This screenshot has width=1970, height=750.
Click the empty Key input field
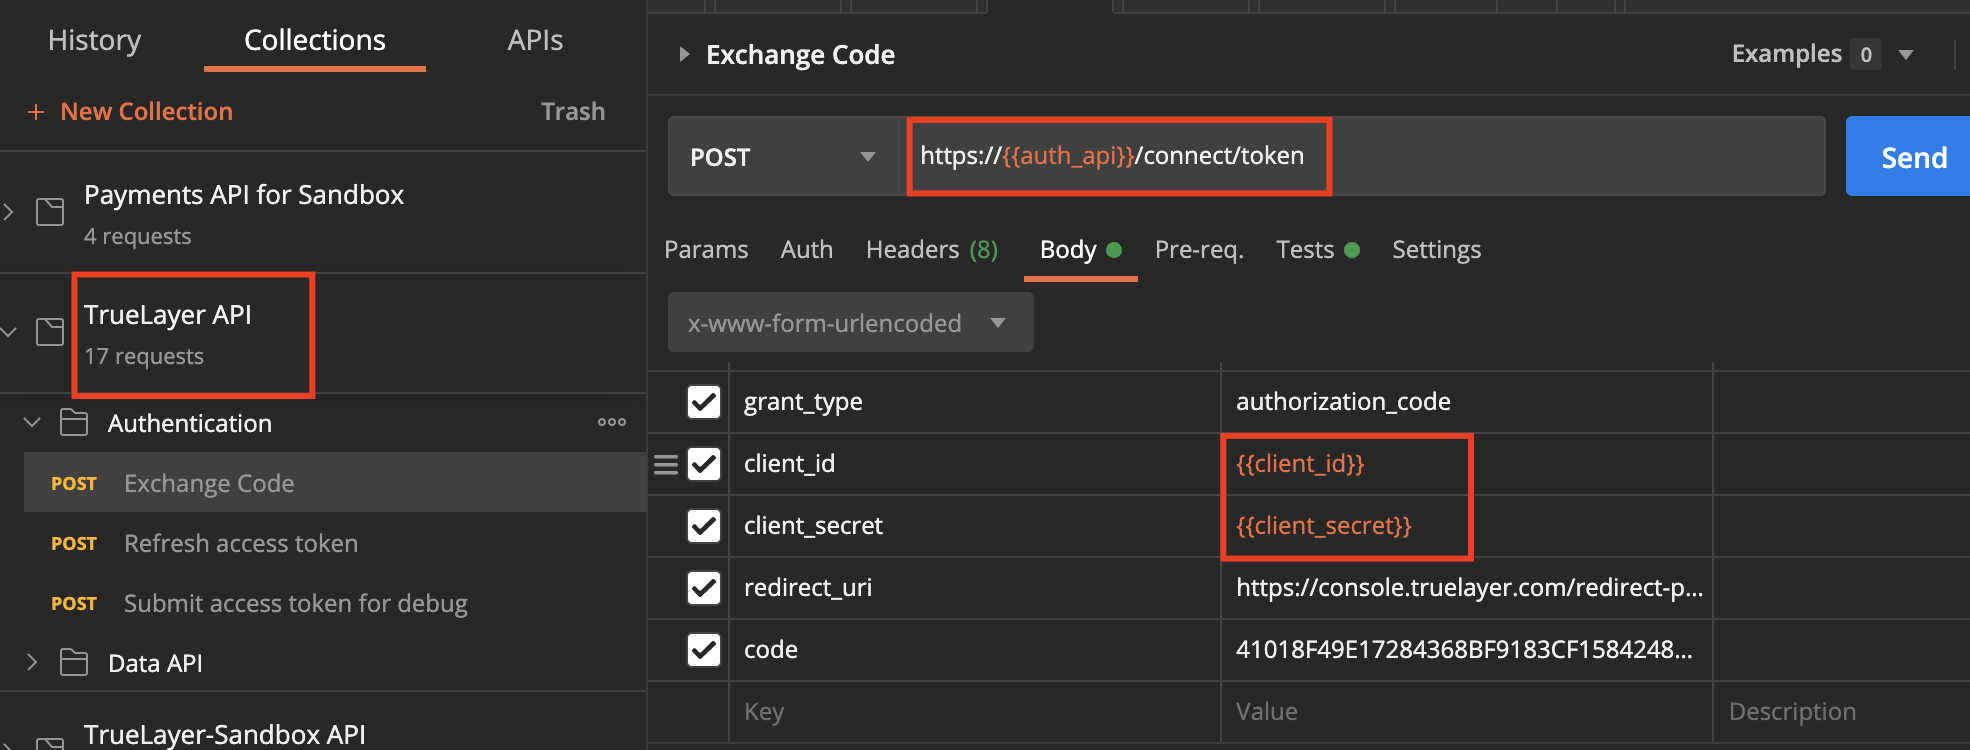pos(975,712)
